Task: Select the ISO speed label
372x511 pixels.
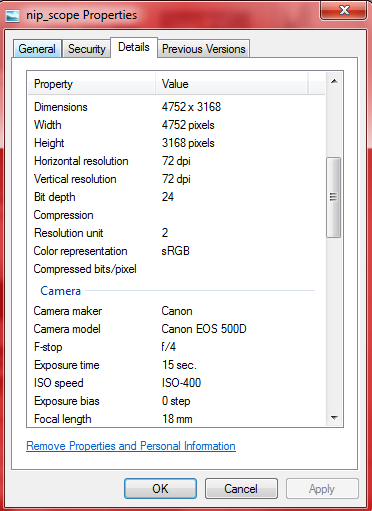Action: 59,383
